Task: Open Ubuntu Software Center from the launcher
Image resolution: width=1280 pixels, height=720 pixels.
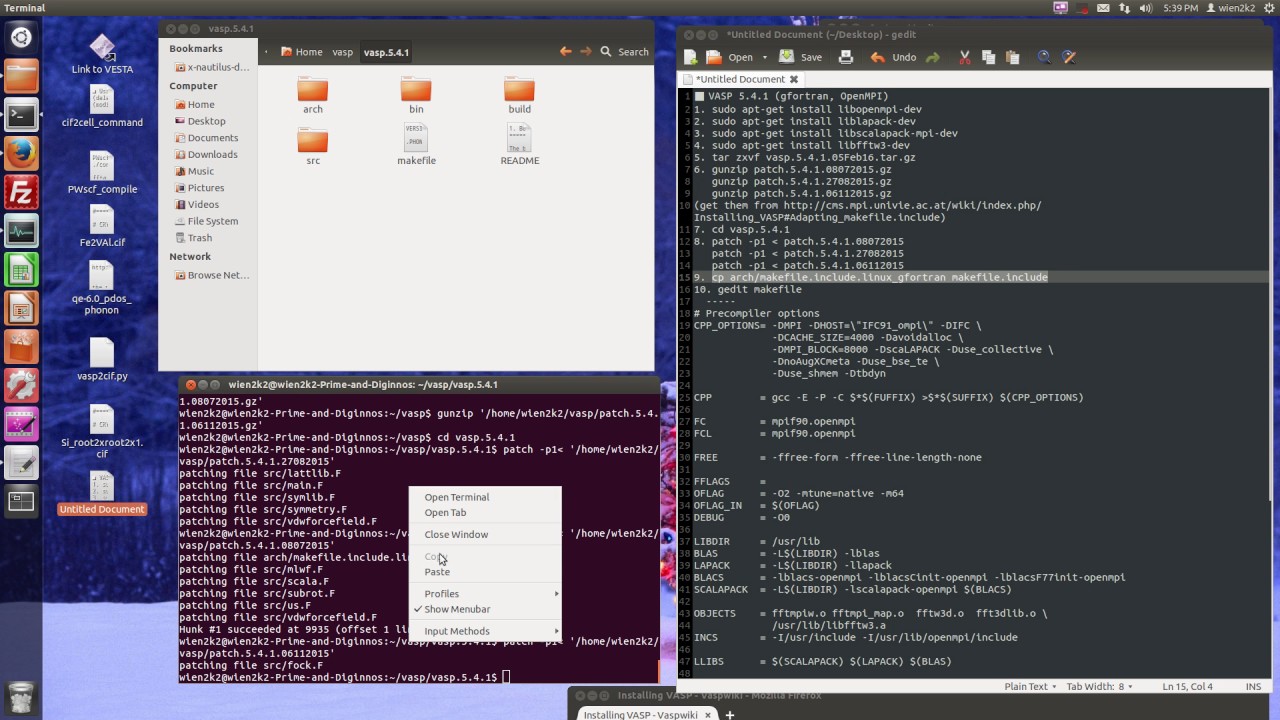Action: 21,346
